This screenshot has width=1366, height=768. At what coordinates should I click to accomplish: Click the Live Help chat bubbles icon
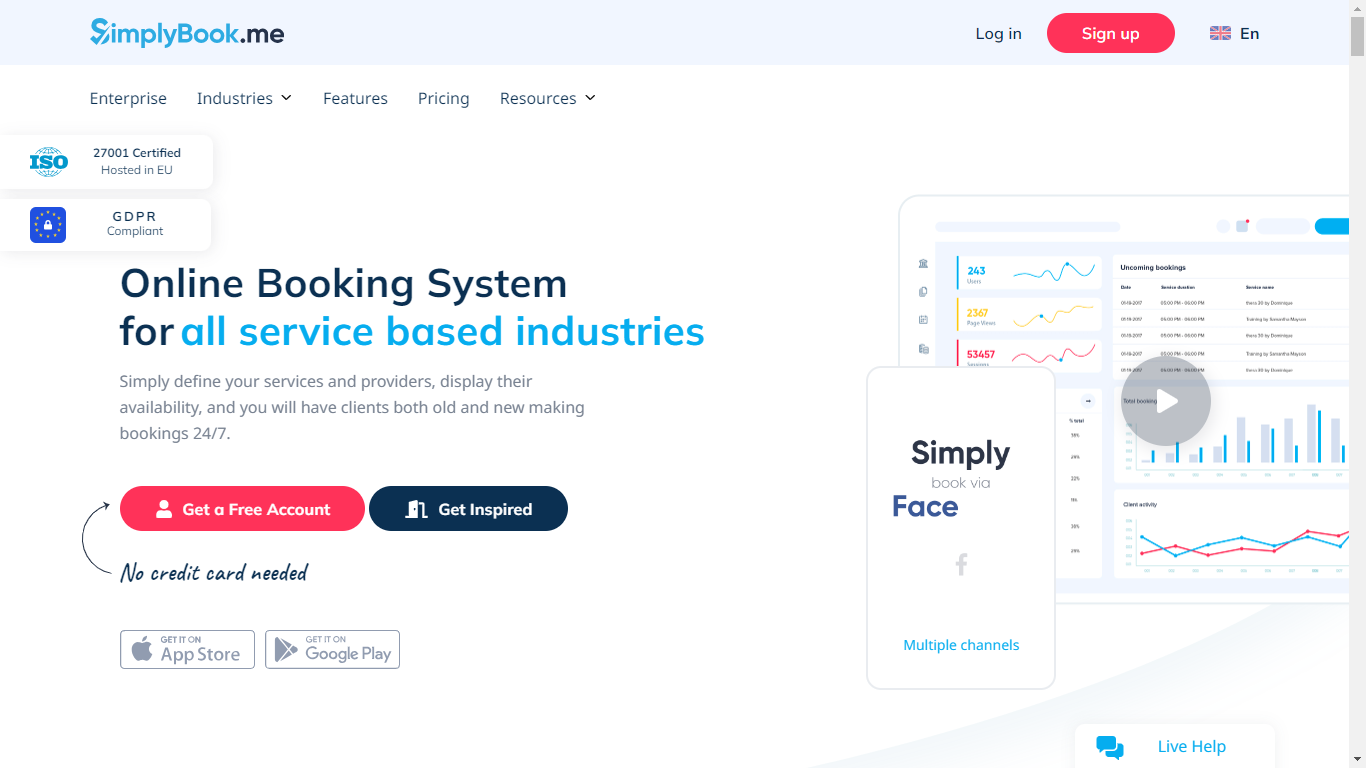point(1110,747)
